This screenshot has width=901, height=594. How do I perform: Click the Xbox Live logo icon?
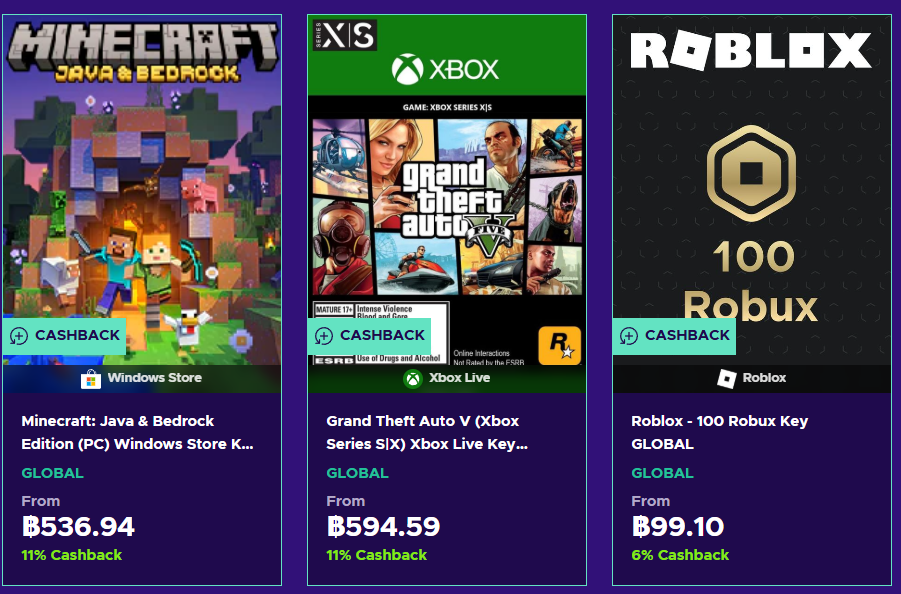[x=413, y=379]
